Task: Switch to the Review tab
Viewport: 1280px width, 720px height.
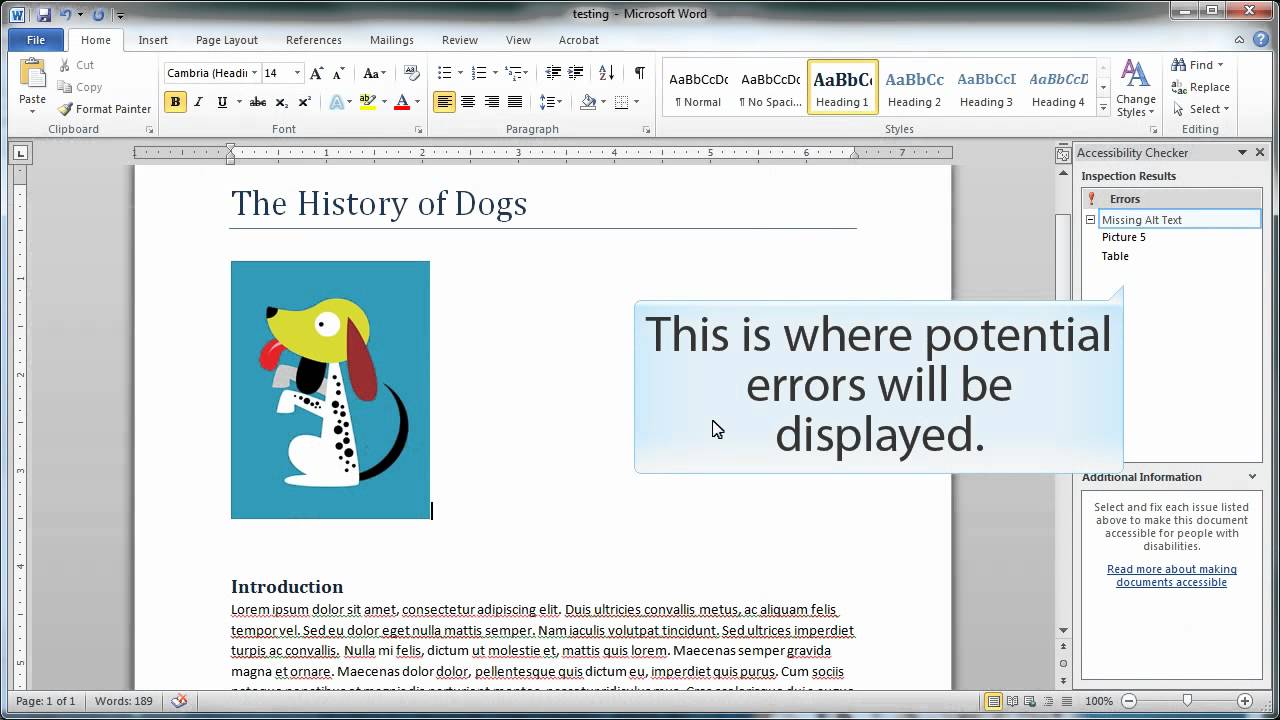Action: (x=460, y=40)
